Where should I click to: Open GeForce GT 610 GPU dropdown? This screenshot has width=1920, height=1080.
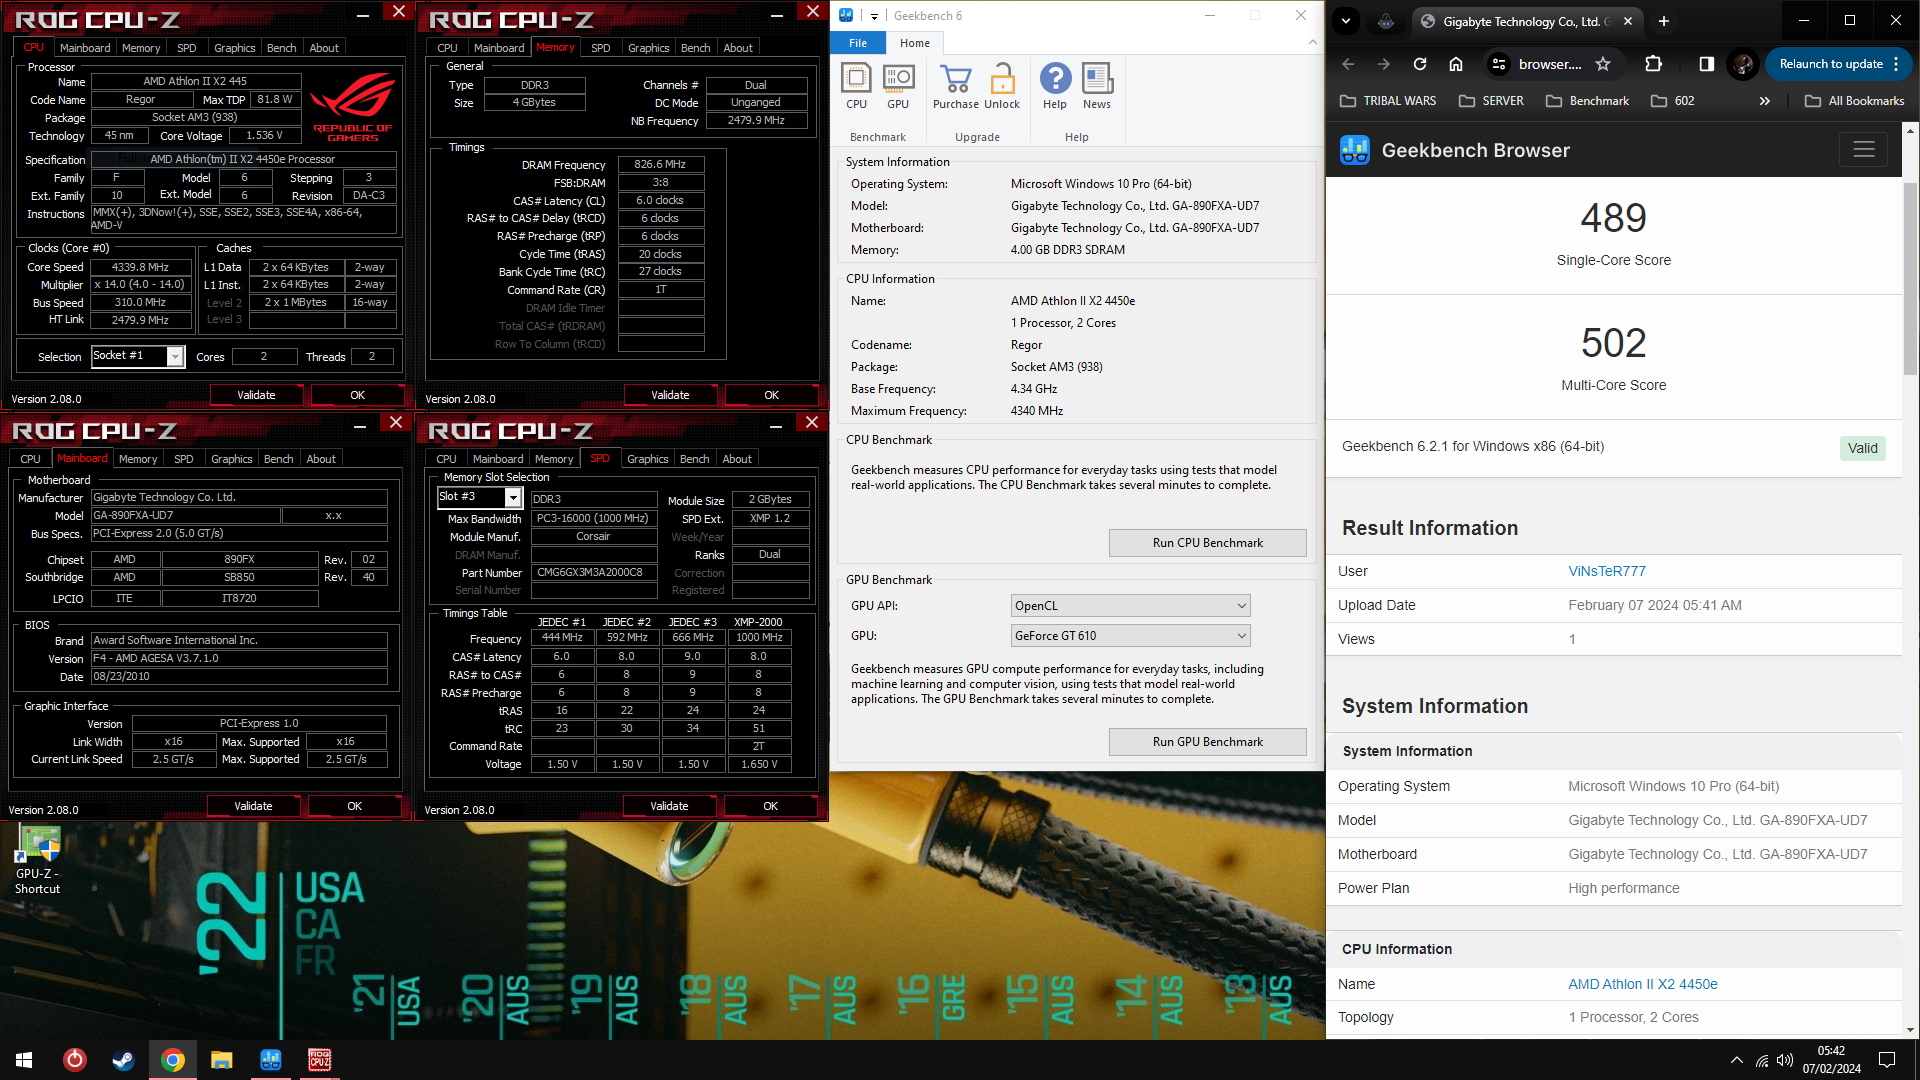point(1131,636)
